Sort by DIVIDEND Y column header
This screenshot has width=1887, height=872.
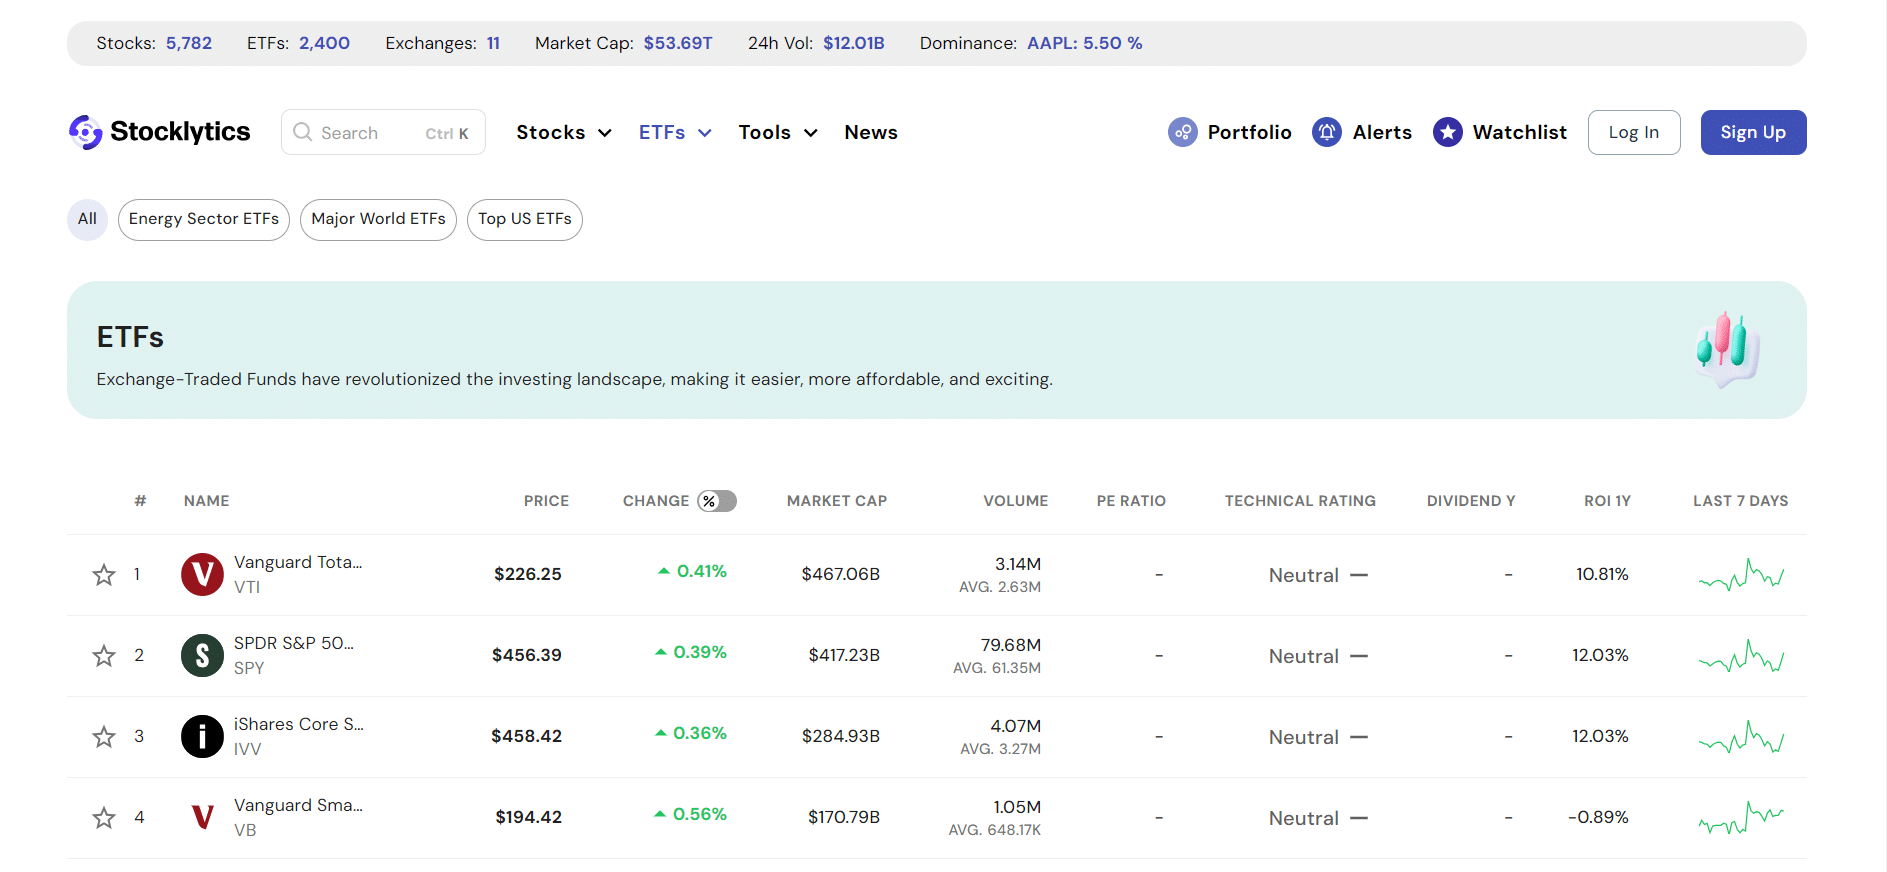pyautogui.click(x=1471, y=501)
